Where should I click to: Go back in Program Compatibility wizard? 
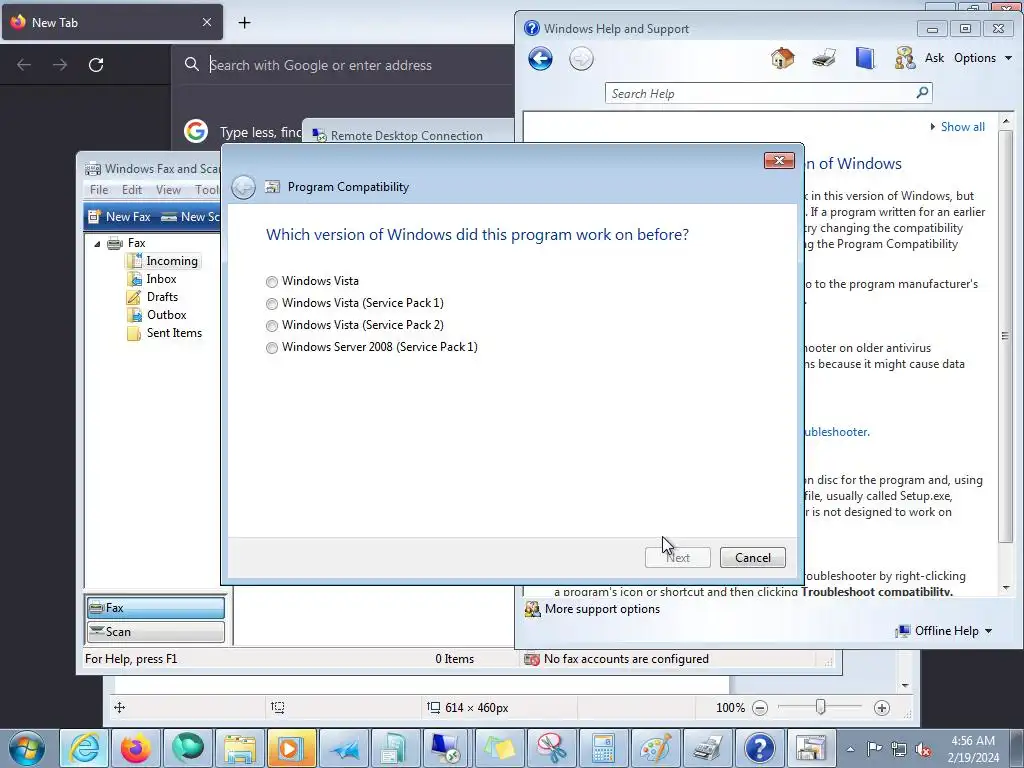click(x=243, y=187)
